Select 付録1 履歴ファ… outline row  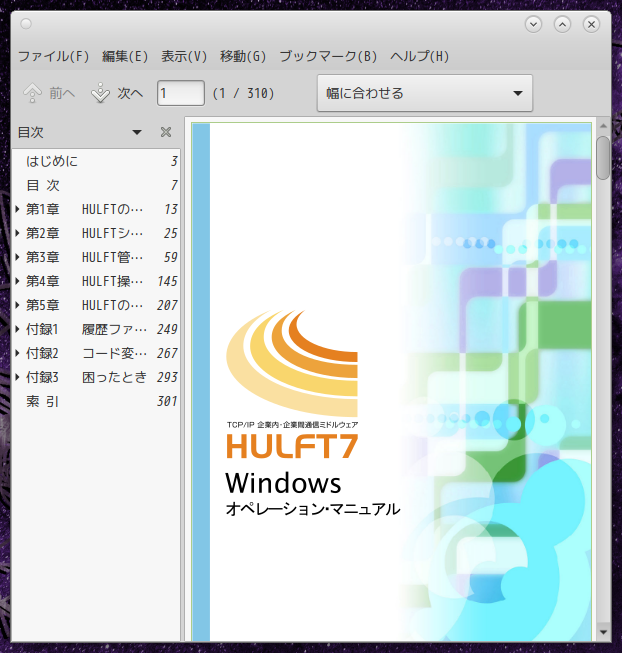pyautogui.click(x=96, y=329)
